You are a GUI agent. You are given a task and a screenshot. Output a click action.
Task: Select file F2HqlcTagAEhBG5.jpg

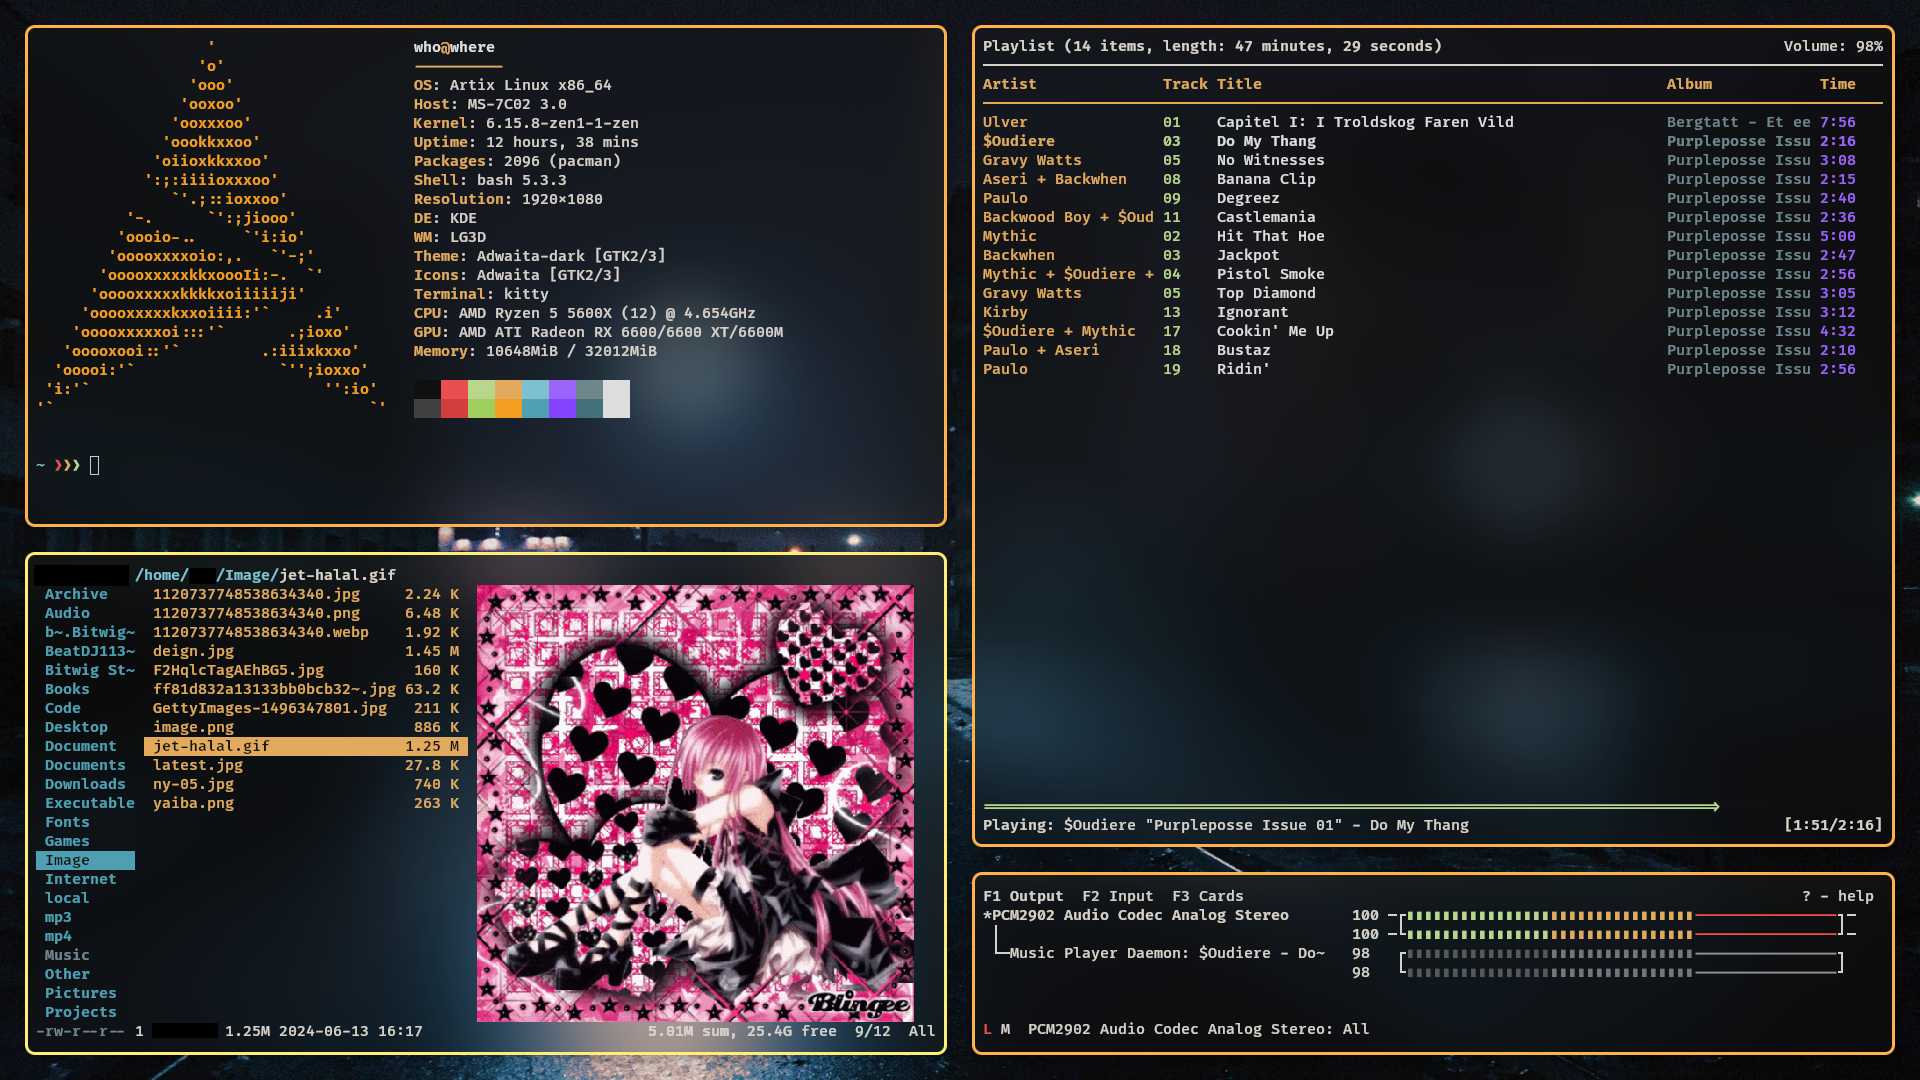306,670
